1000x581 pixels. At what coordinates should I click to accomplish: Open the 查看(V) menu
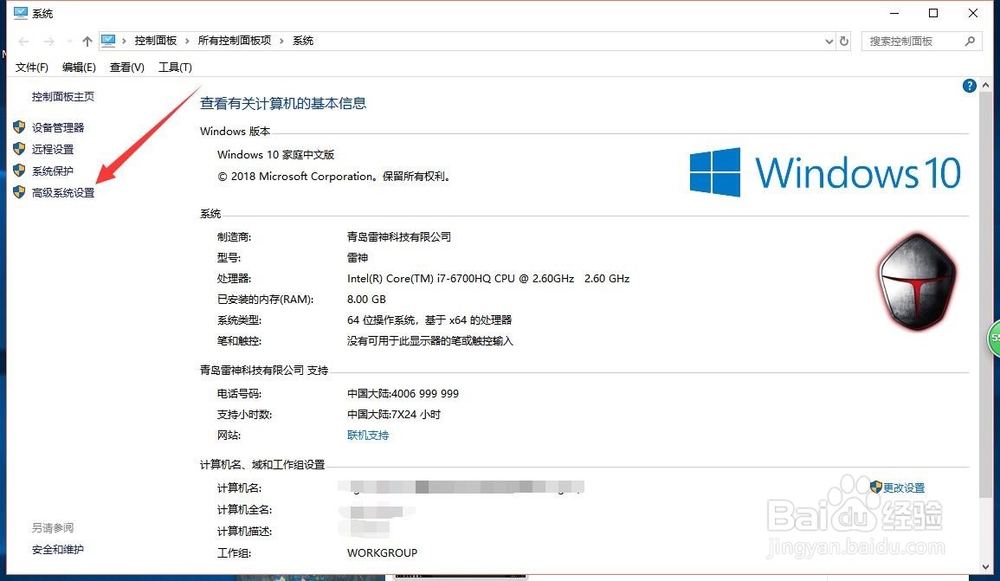coord(127,67)
